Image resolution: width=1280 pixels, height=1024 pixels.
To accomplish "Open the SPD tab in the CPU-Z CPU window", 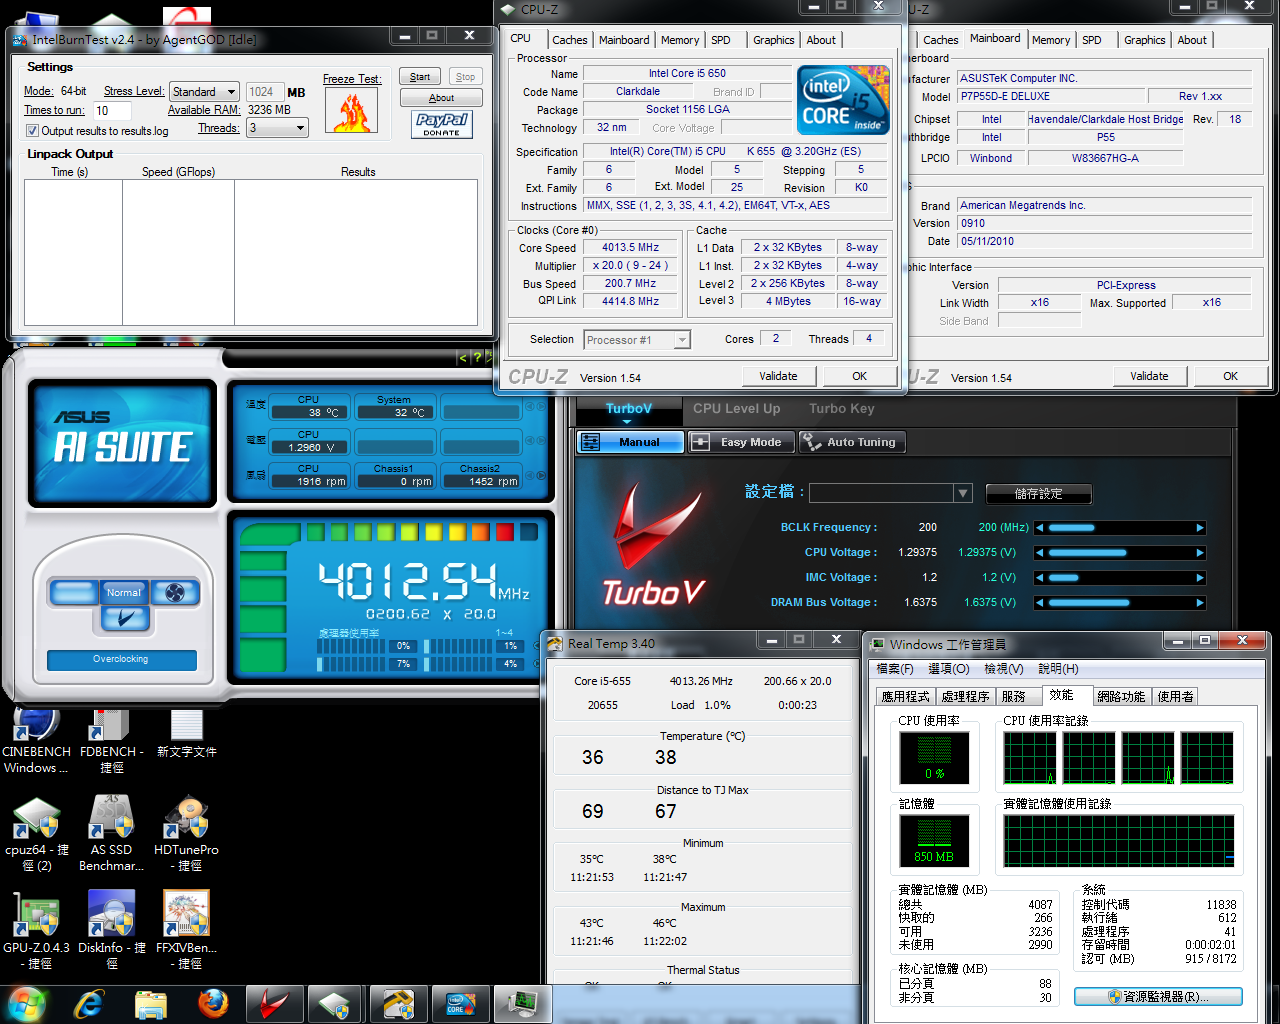I will [x=721, y=40].
